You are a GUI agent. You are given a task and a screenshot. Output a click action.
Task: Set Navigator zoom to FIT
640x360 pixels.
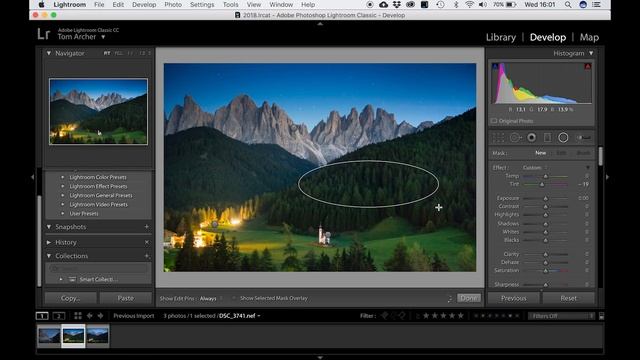click(107, 53)
